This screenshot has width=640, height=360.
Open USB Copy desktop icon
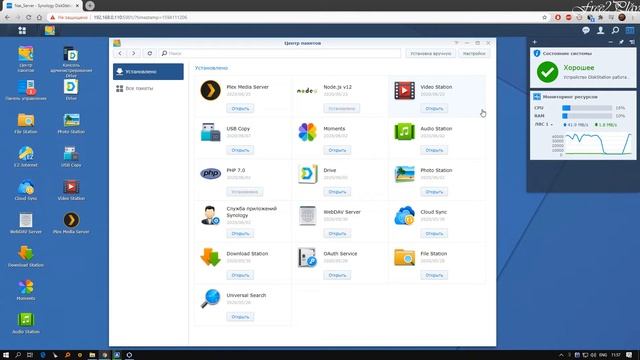(x=71, y=157)
